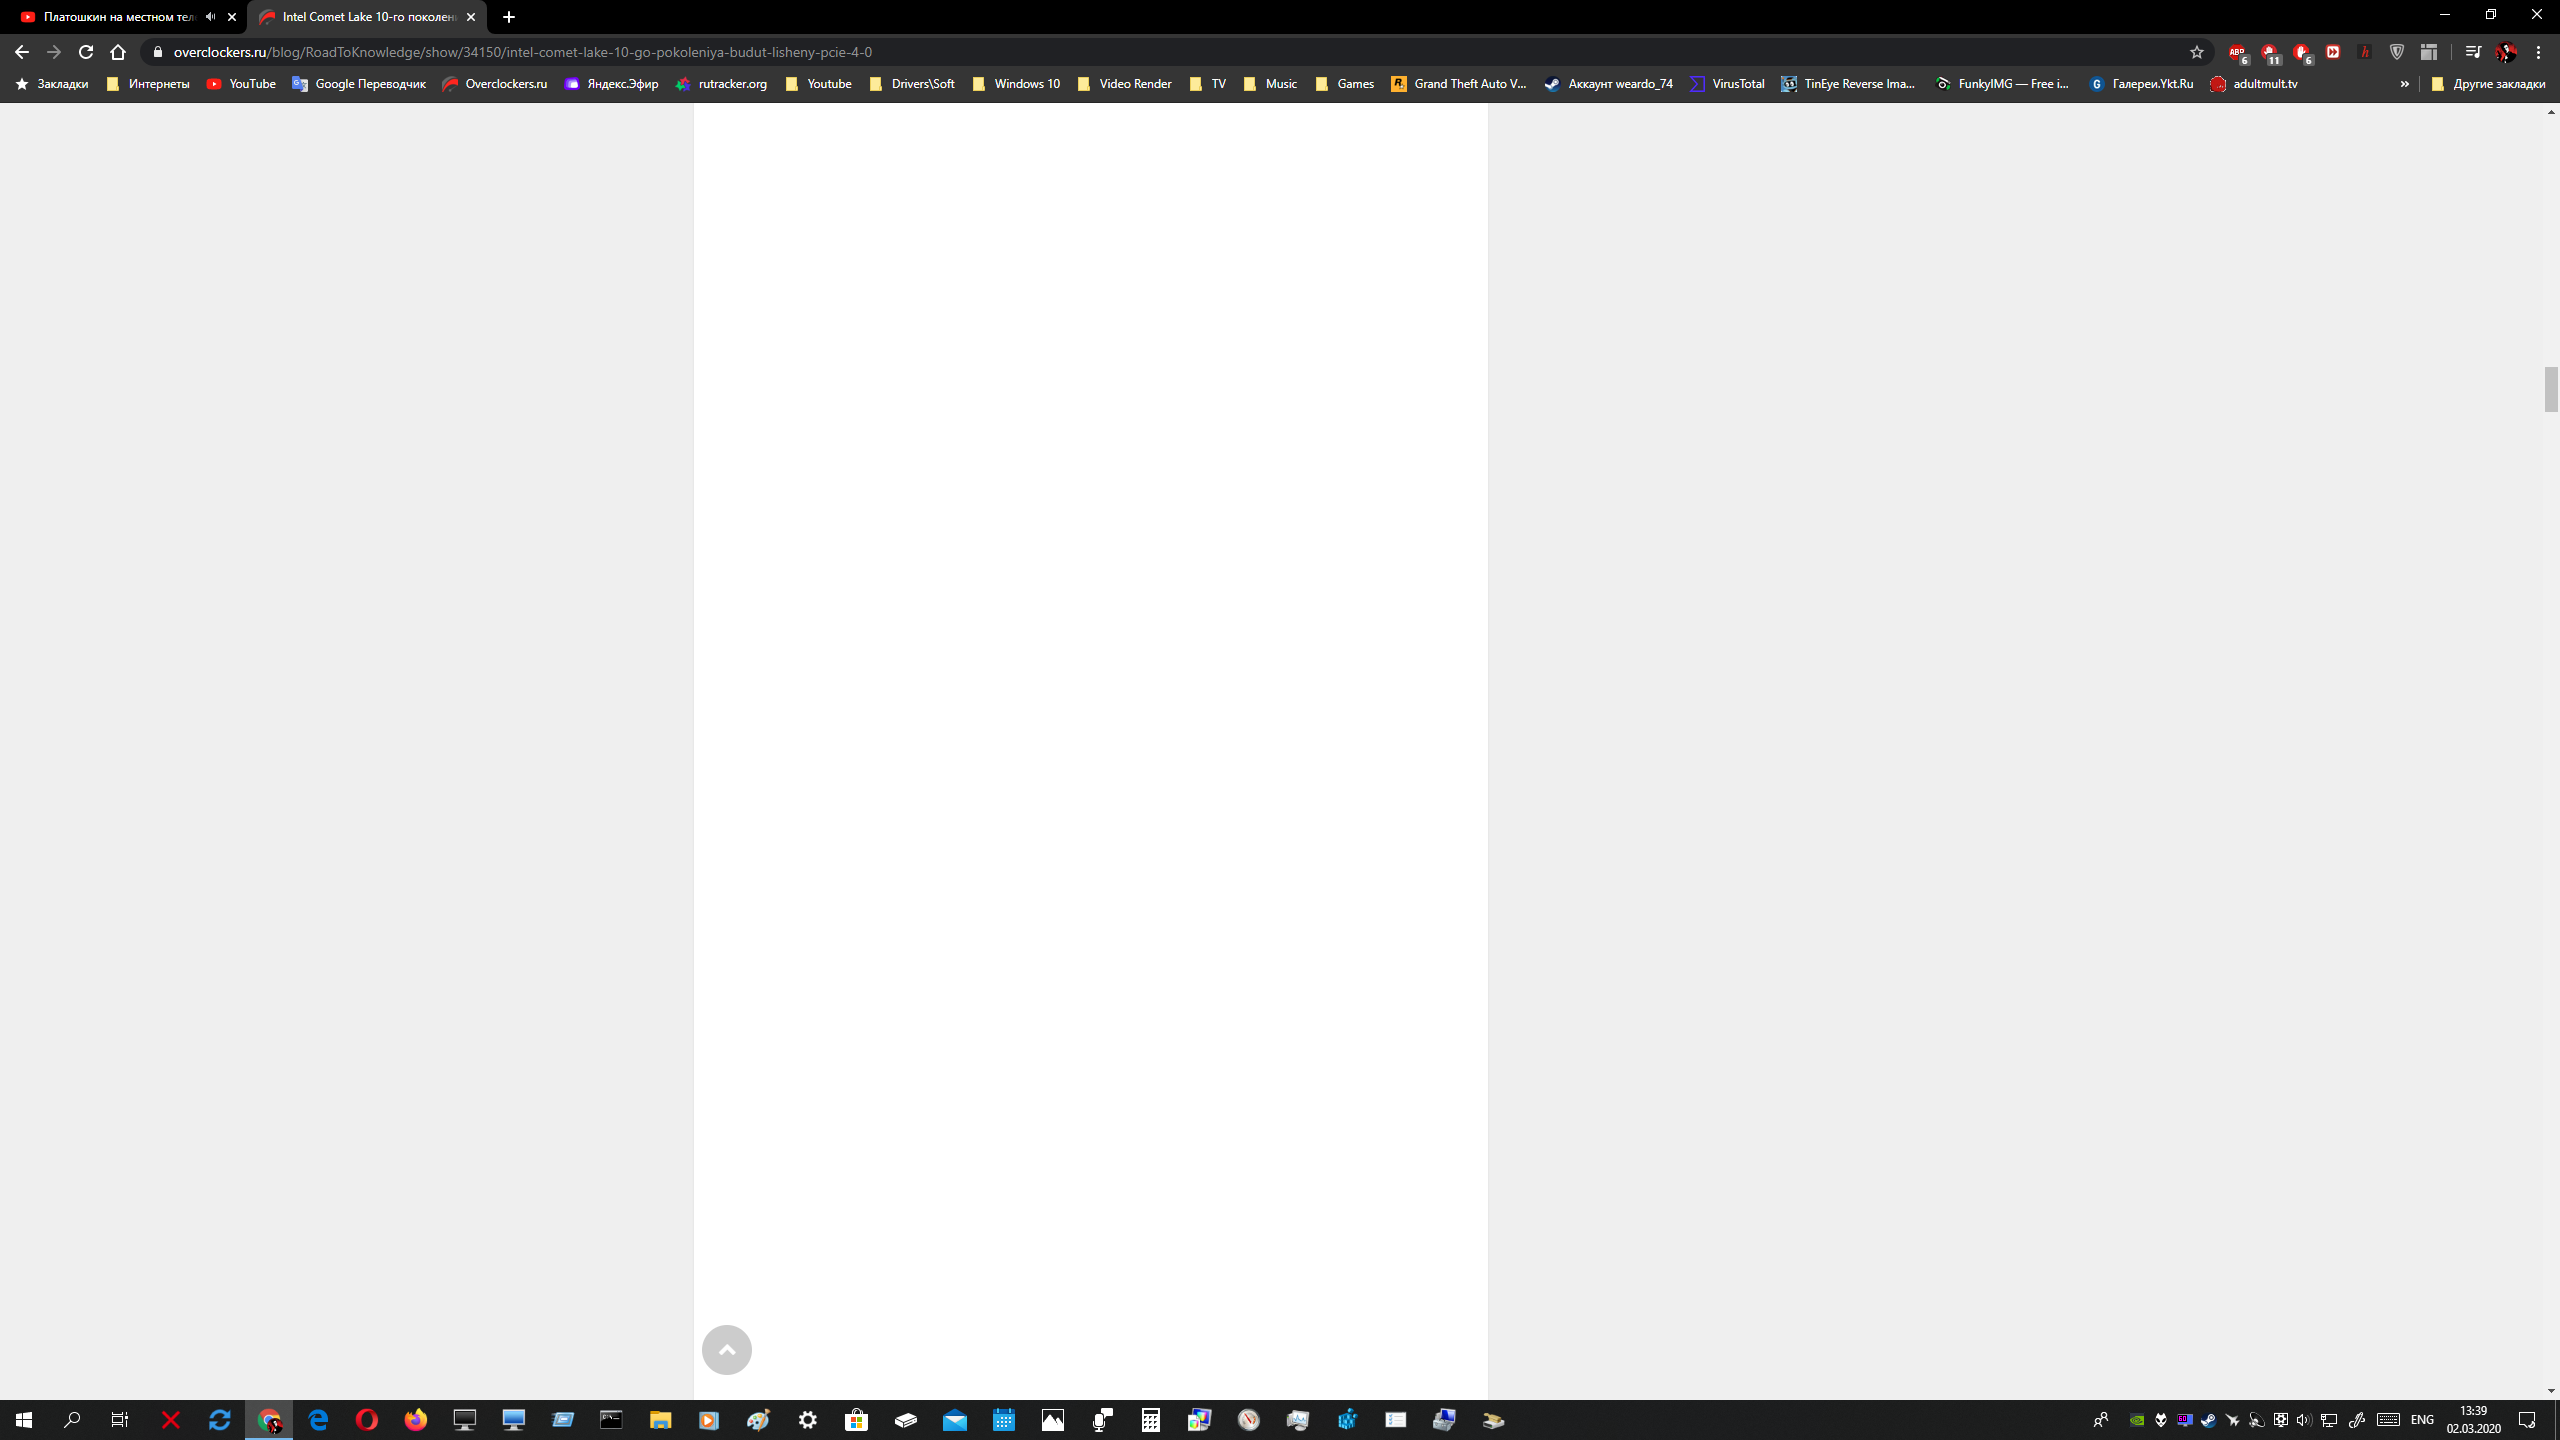Open the Overclockers.ru bookmark

point(495,84)
